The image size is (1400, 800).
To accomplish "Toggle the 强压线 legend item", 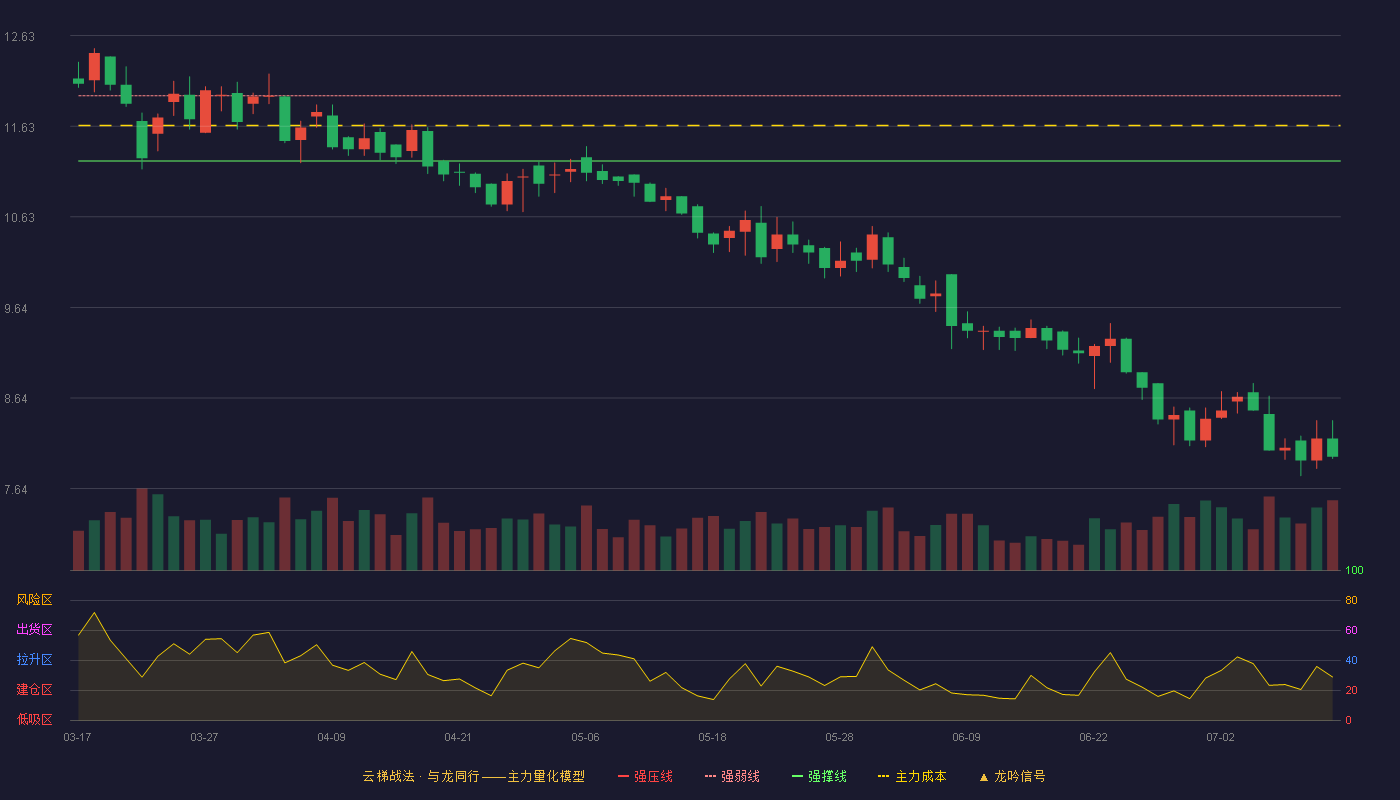I will pyautogui.click(x=646, y=776).
